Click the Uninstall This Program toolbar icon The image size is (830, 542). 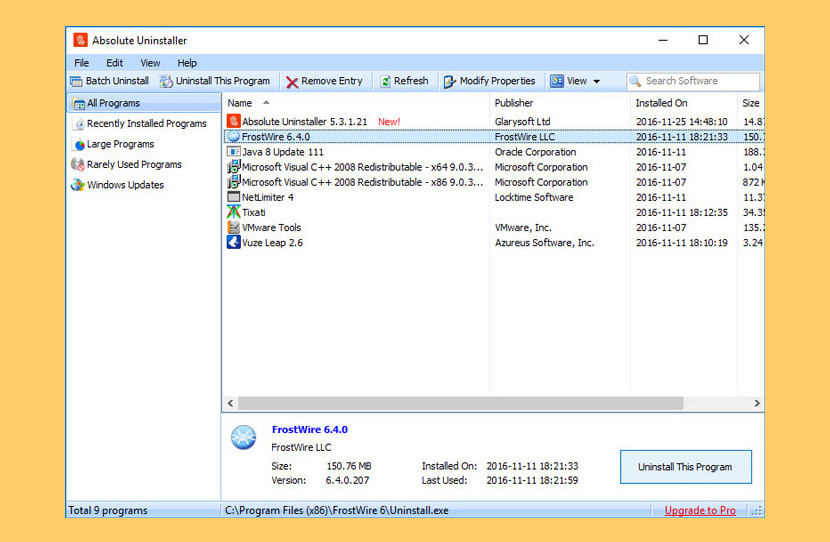[x=166, y=81]
